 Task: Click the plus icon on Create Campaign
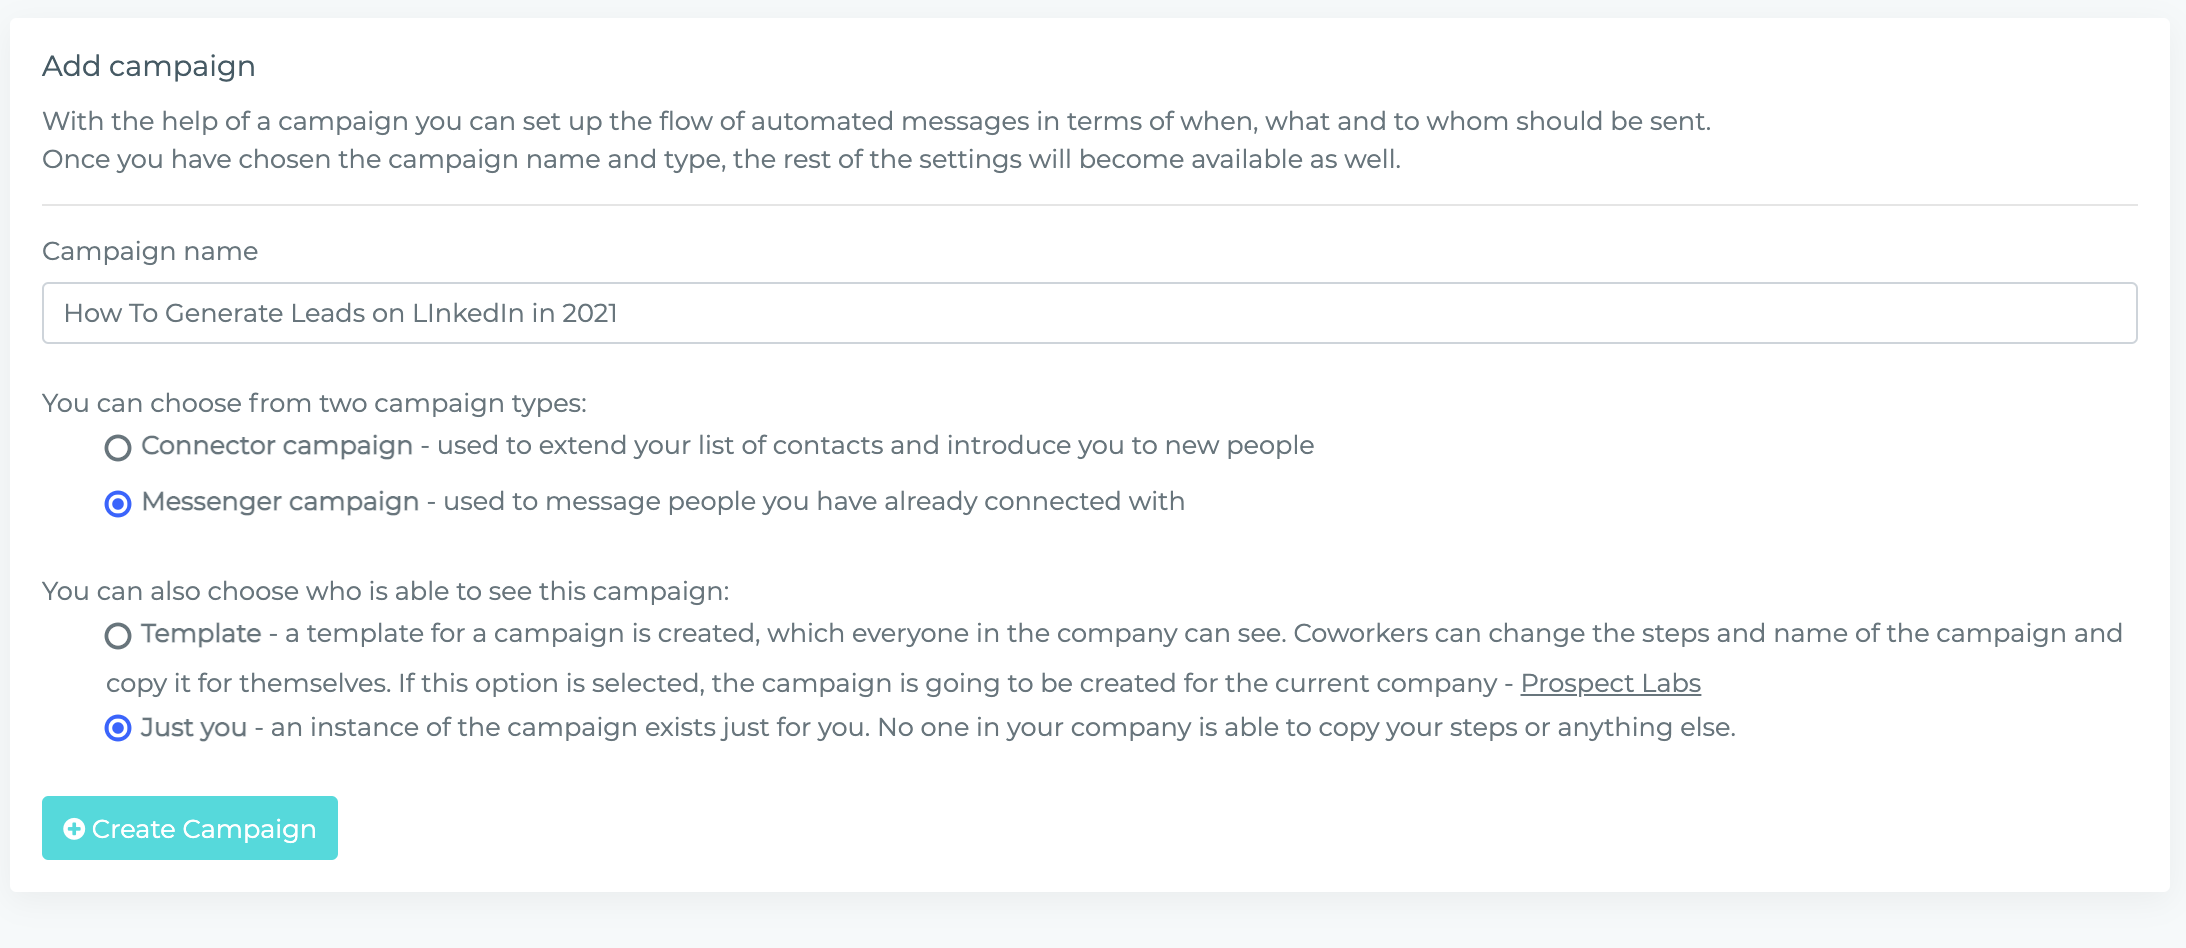click(74, 829)
